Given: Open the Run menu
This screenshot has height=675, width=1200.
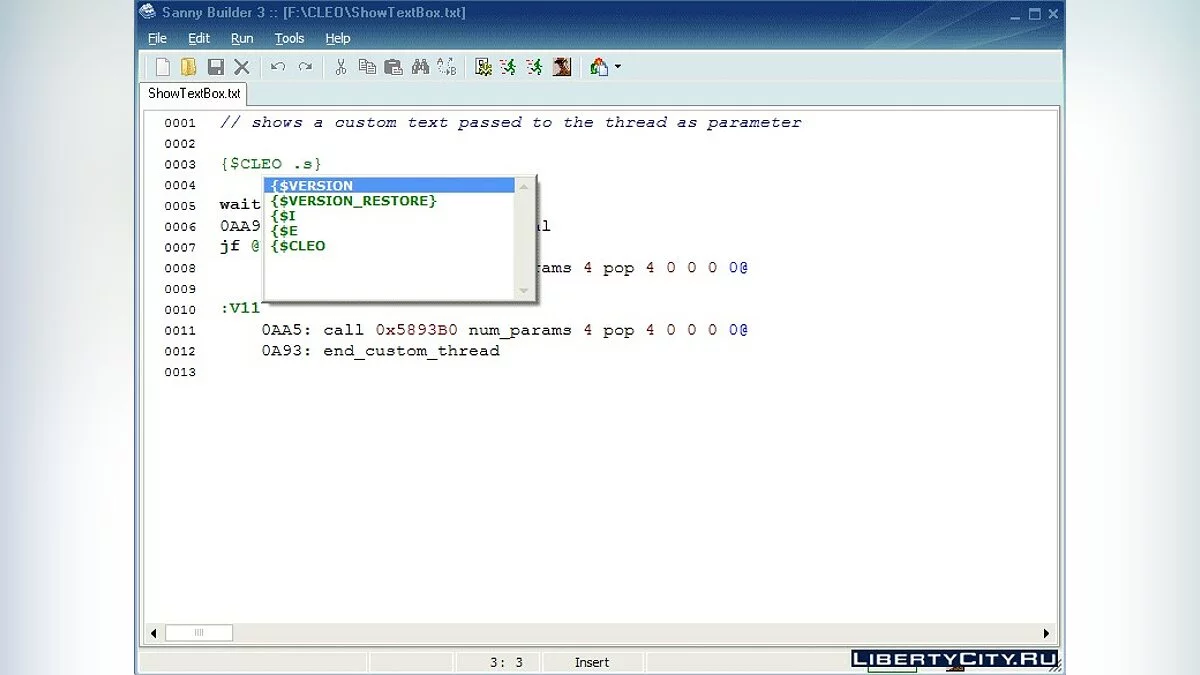Looking at the screenshot, I should click(242, 38).
